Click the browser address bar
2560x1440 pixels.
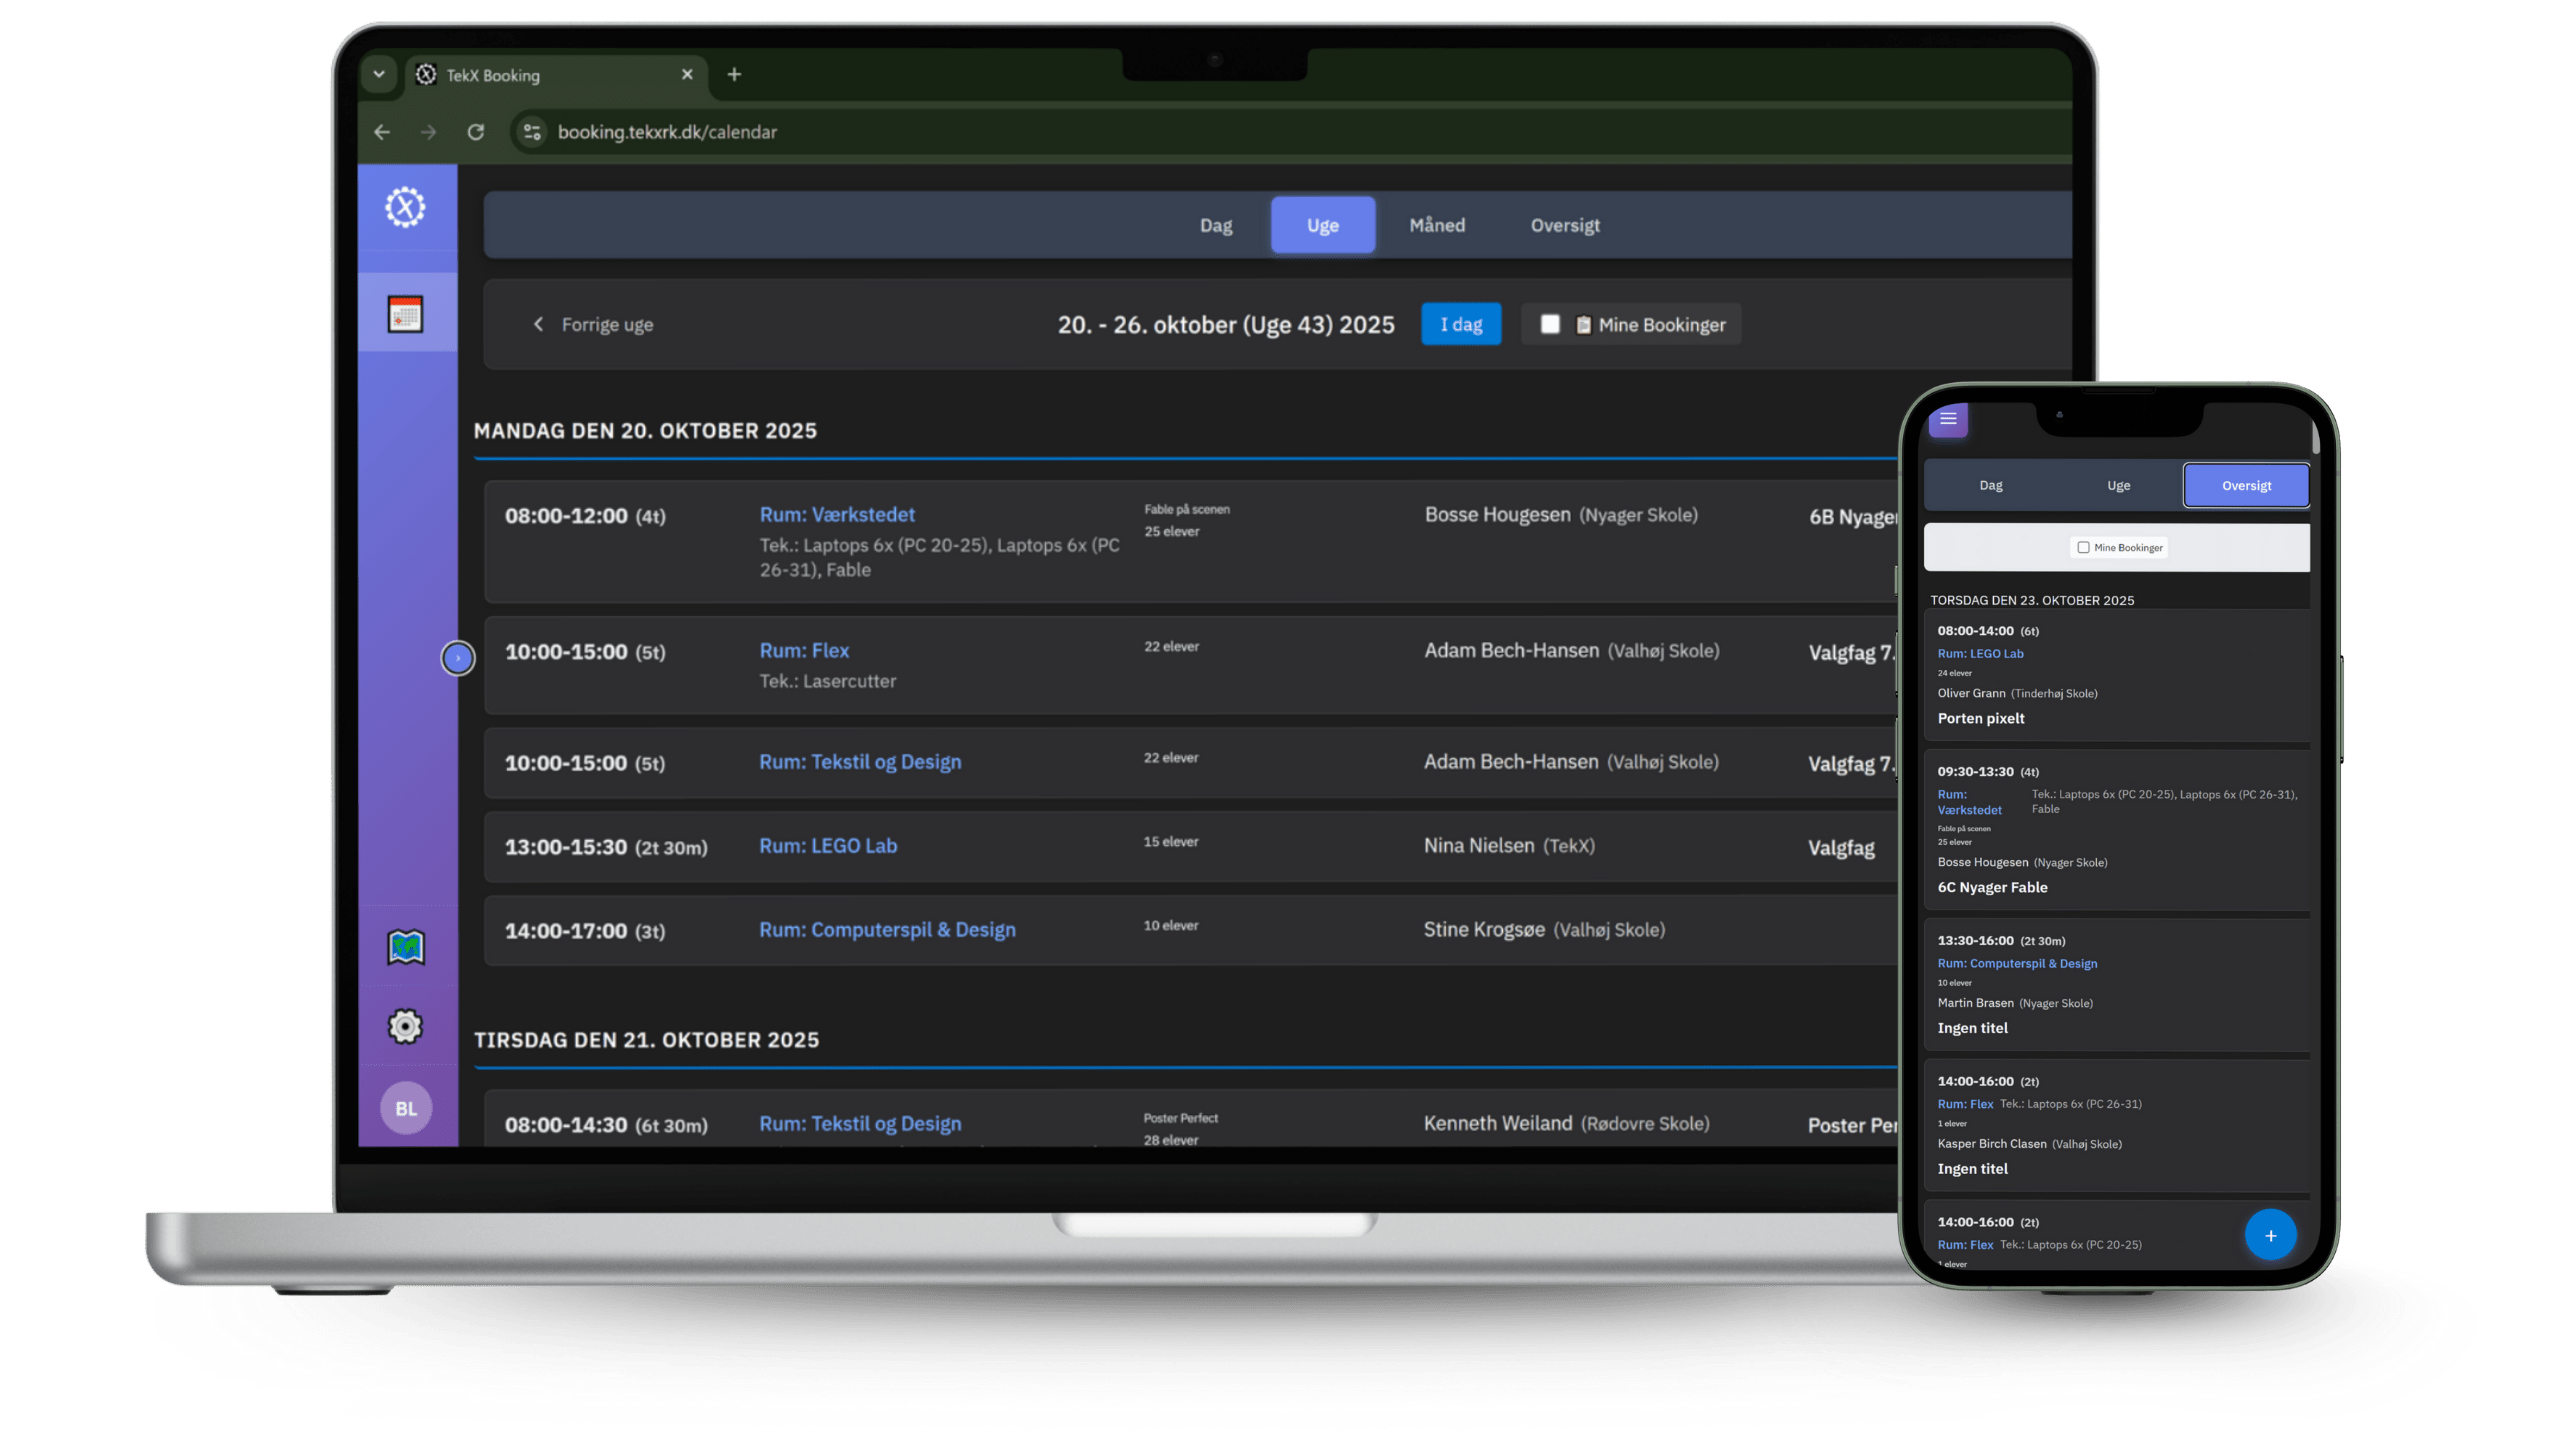(x=668, y=132)
